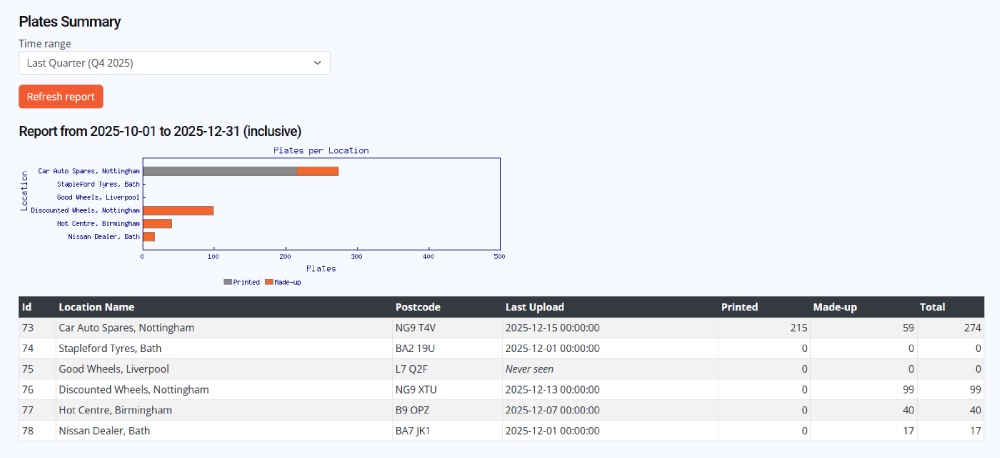1000x458 pixels.
Task: Click postcode BA7 JK1
Action: 413,431
